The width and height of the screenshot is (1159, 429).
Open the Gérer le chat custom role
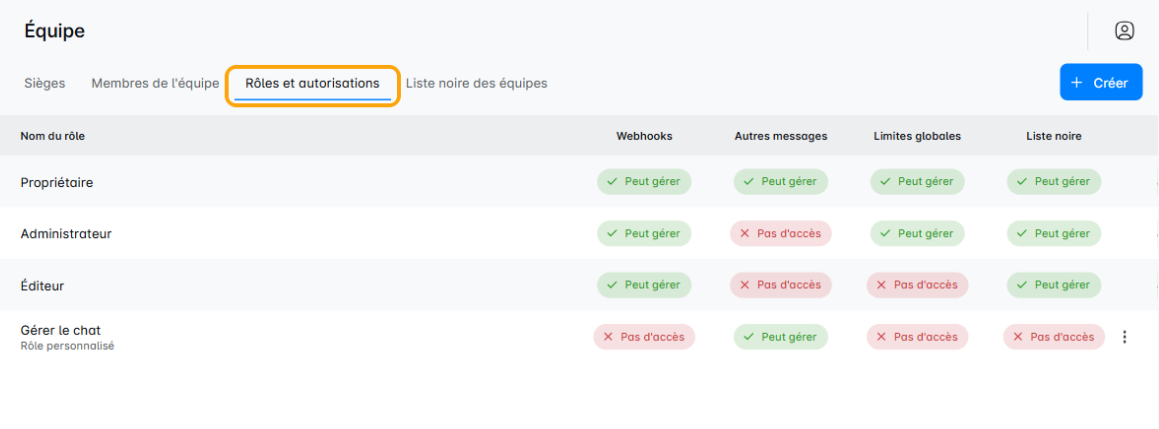60,331
